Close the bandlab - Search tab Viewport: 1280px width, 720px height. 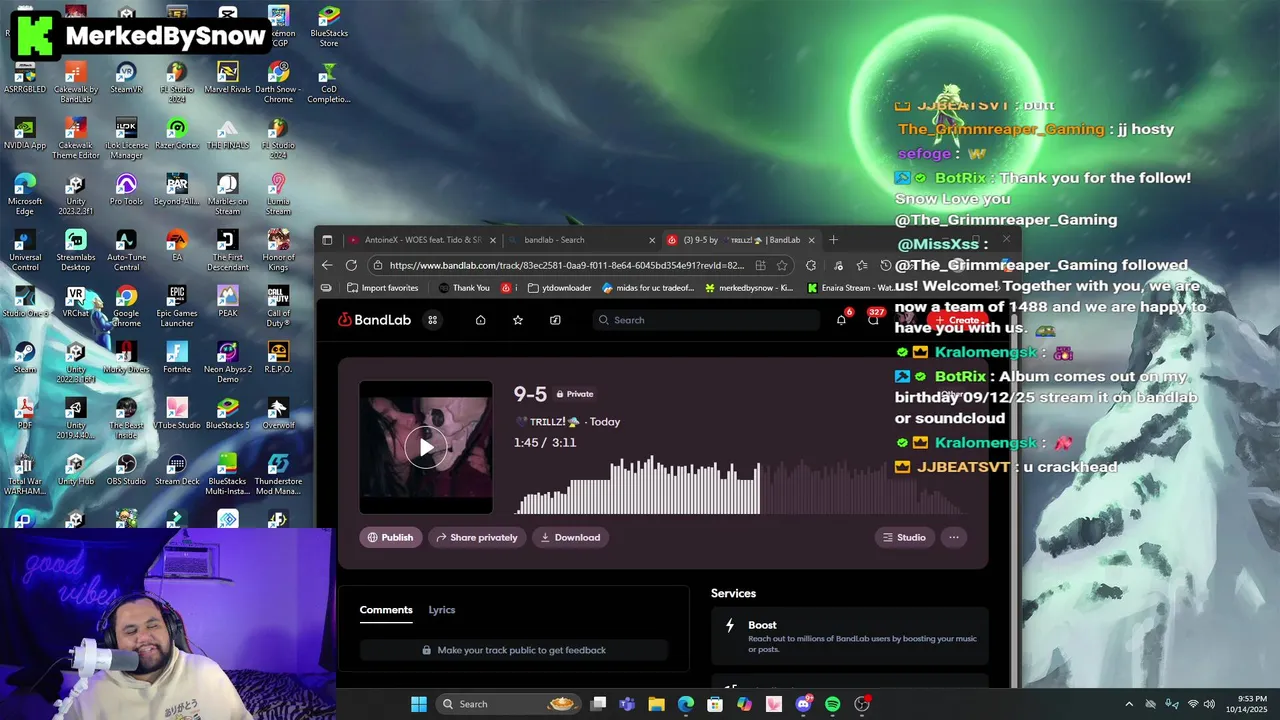pyautogui.click(x=653, y=240)
